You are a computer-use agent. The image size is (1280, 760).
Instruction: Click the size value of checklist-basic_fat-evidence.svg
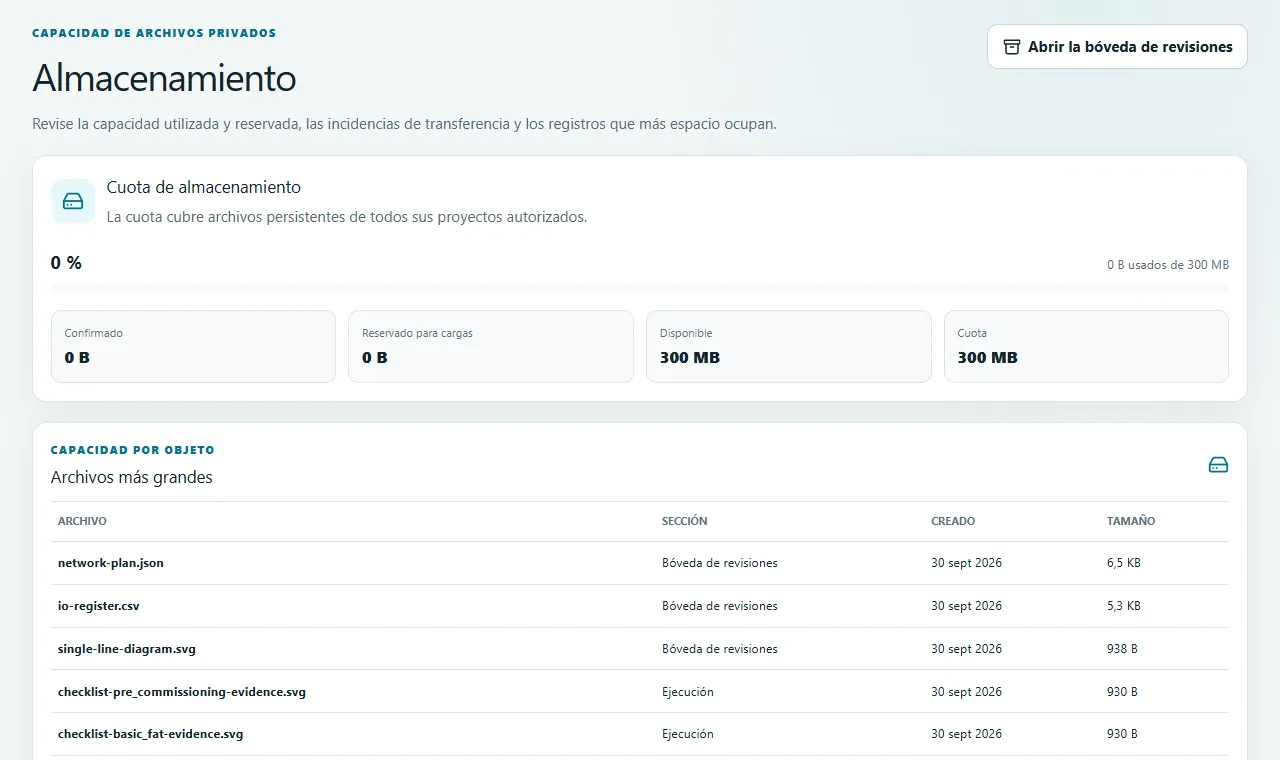[x=1122, y=734]
